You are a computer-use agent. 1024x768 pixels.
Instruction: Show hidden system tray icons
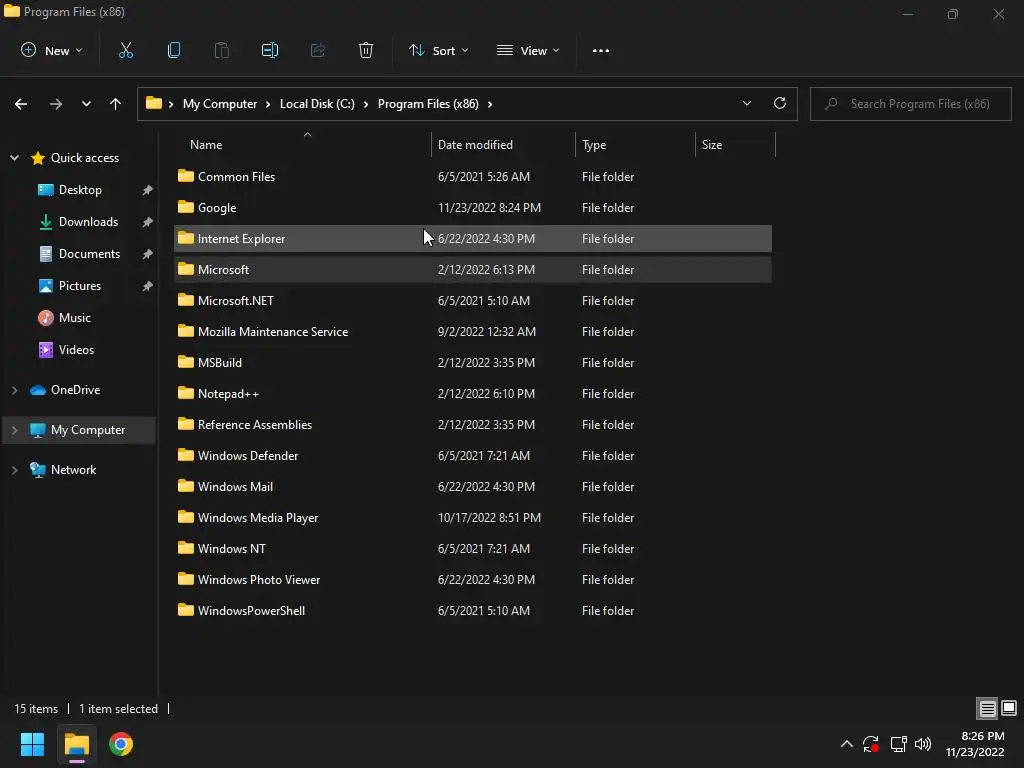[846, 744]
